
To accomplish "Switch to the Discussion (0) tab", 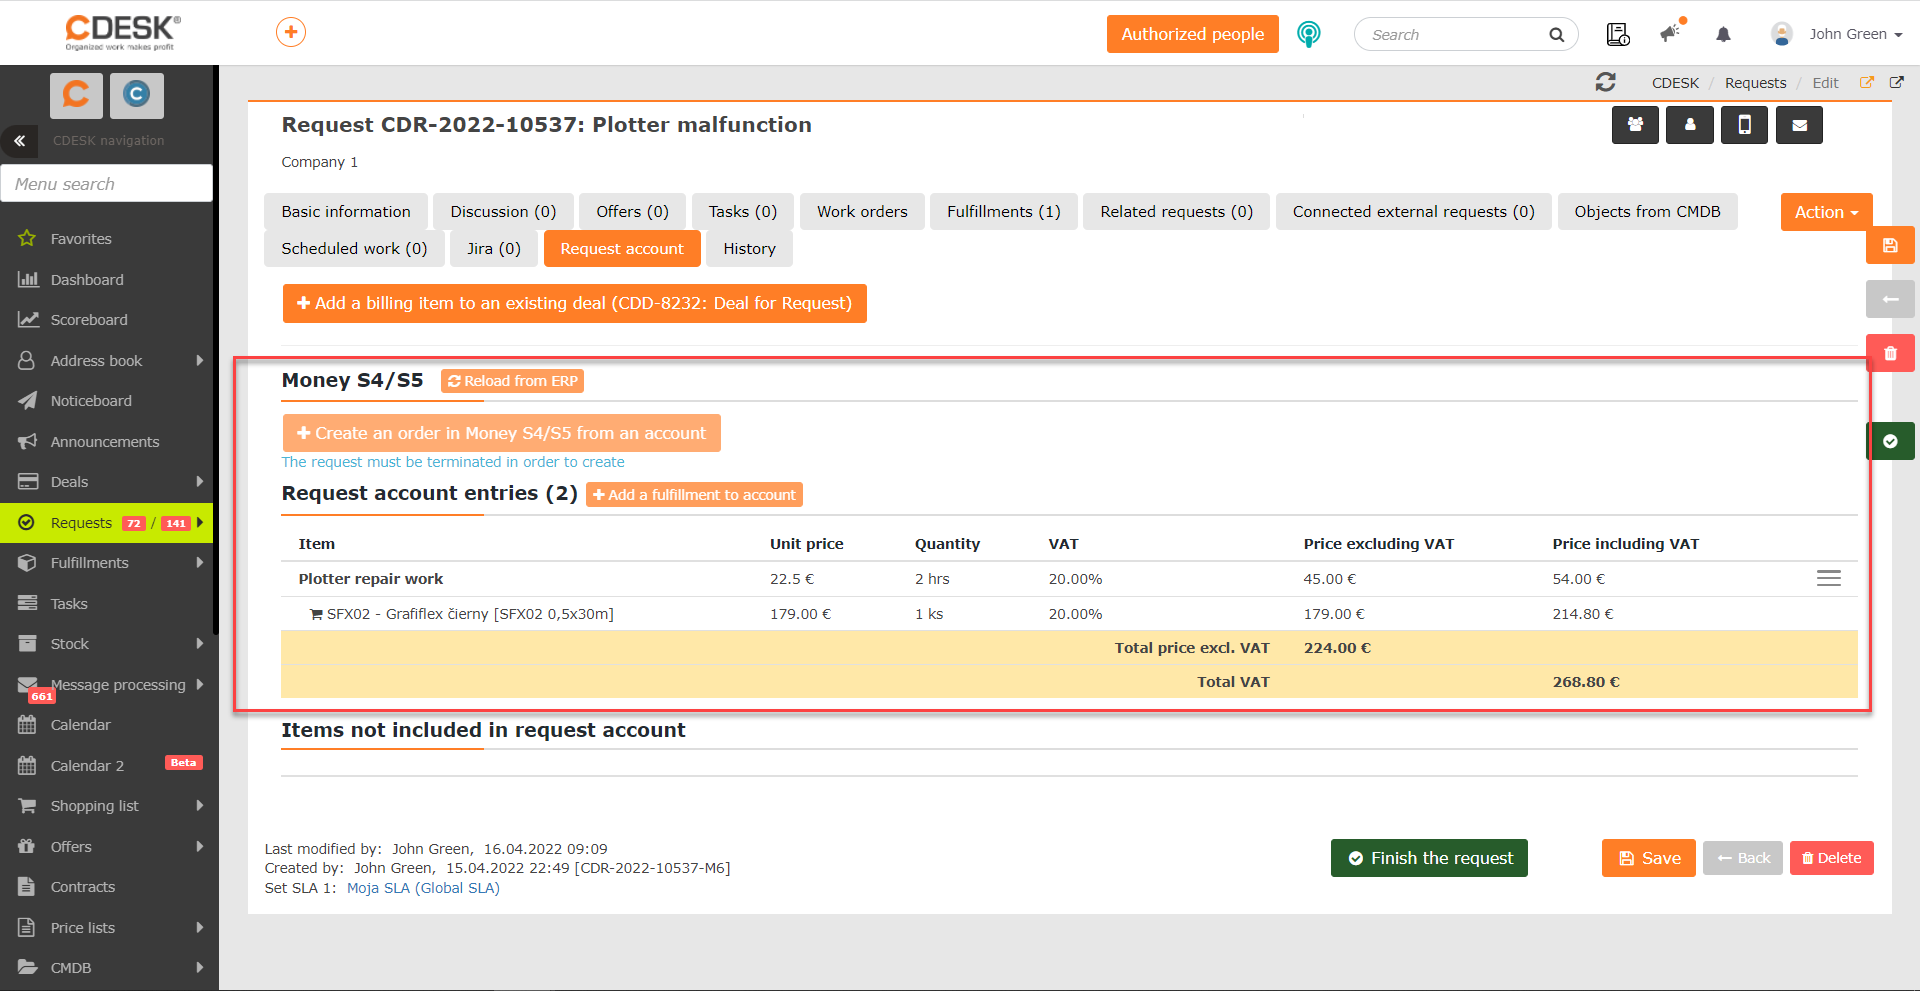I will (503, 212).
